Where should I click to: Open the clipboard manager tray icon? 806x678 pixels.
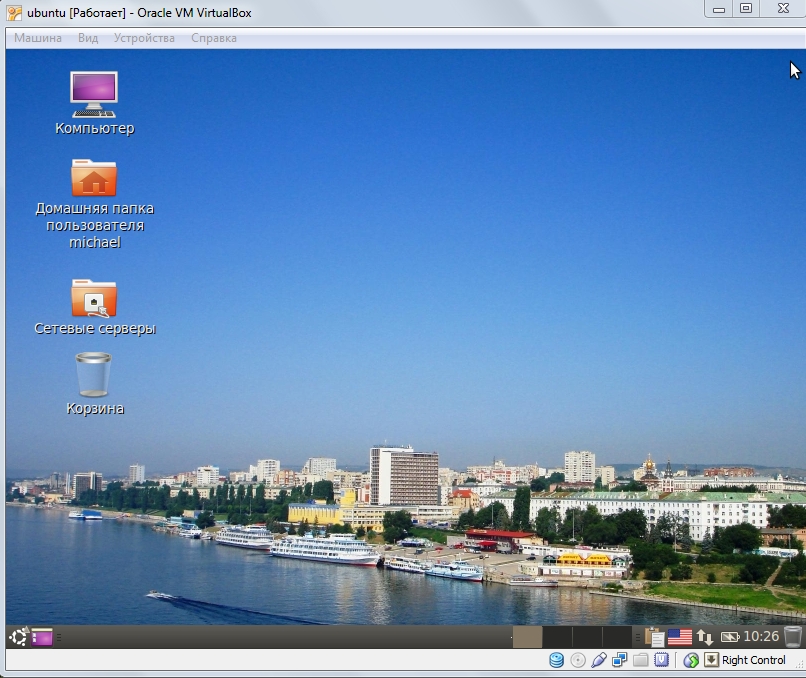(655, 637)
